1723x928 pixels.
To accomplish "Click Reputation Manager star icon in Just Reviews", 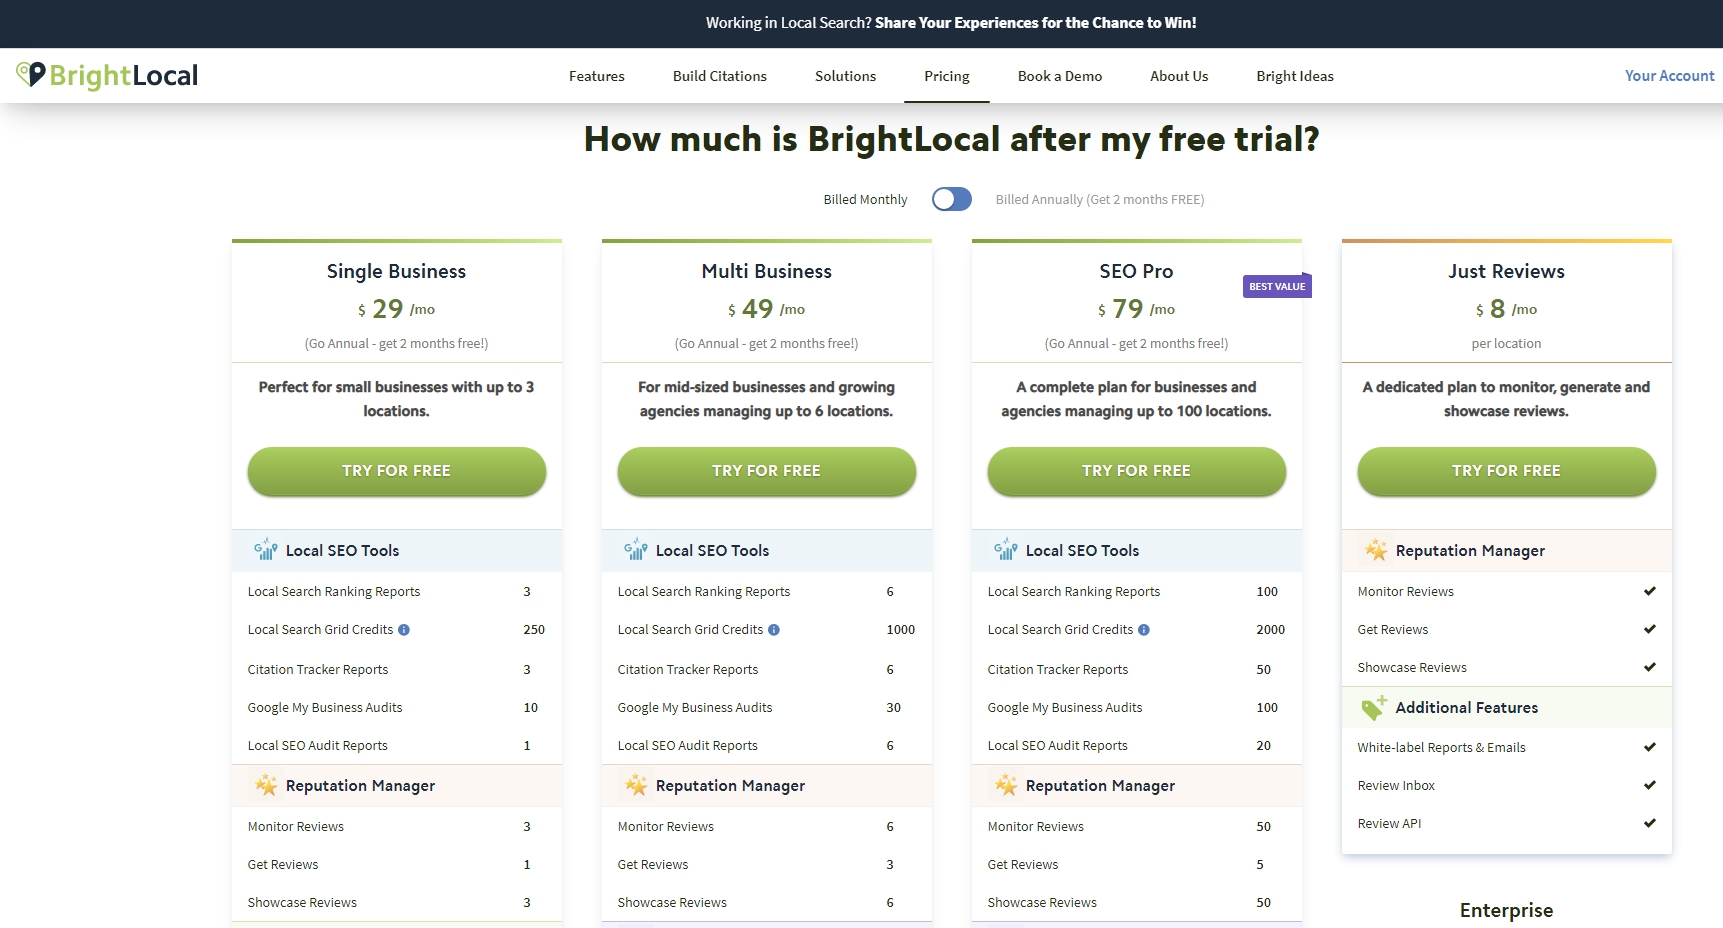I will [x=1376, y=550].
